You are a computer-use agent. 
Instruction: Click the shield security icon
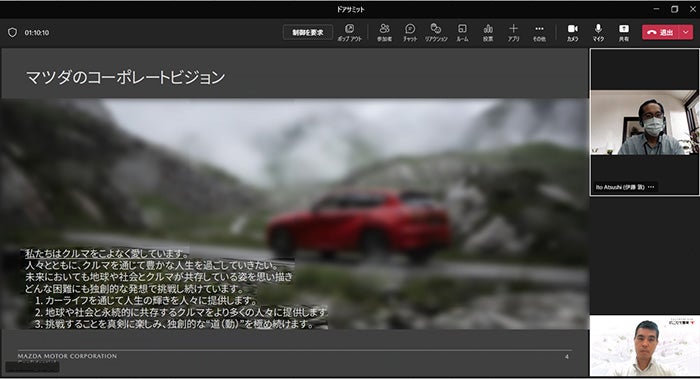[x=12, y=33]
